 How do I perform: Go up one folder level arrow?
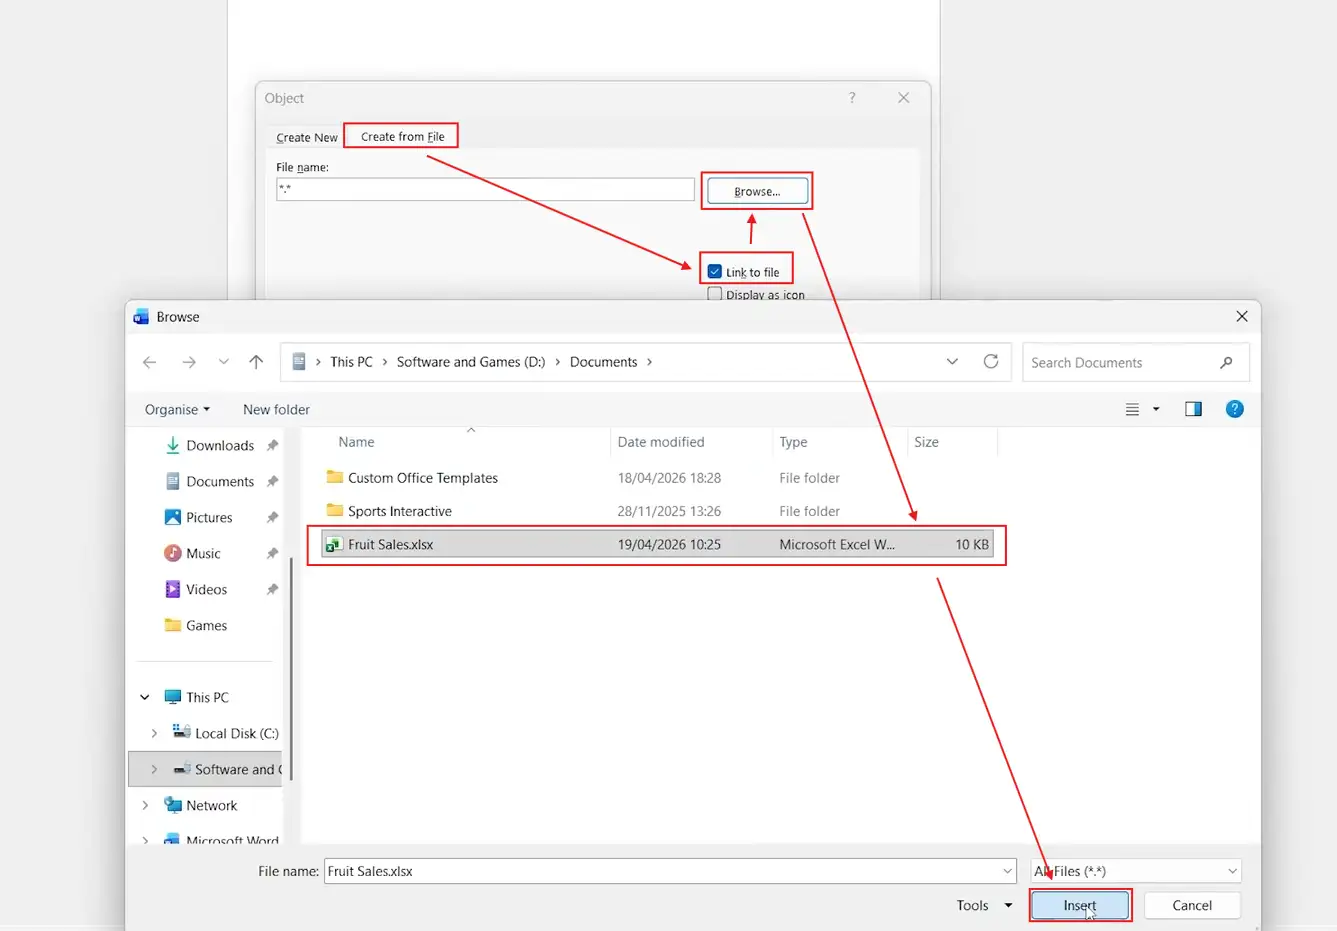coord(256,362)
